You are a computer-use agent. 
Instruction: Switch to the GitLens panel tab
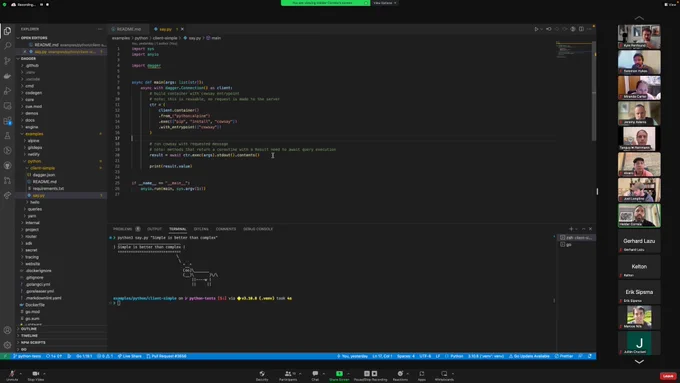[201, 229]
